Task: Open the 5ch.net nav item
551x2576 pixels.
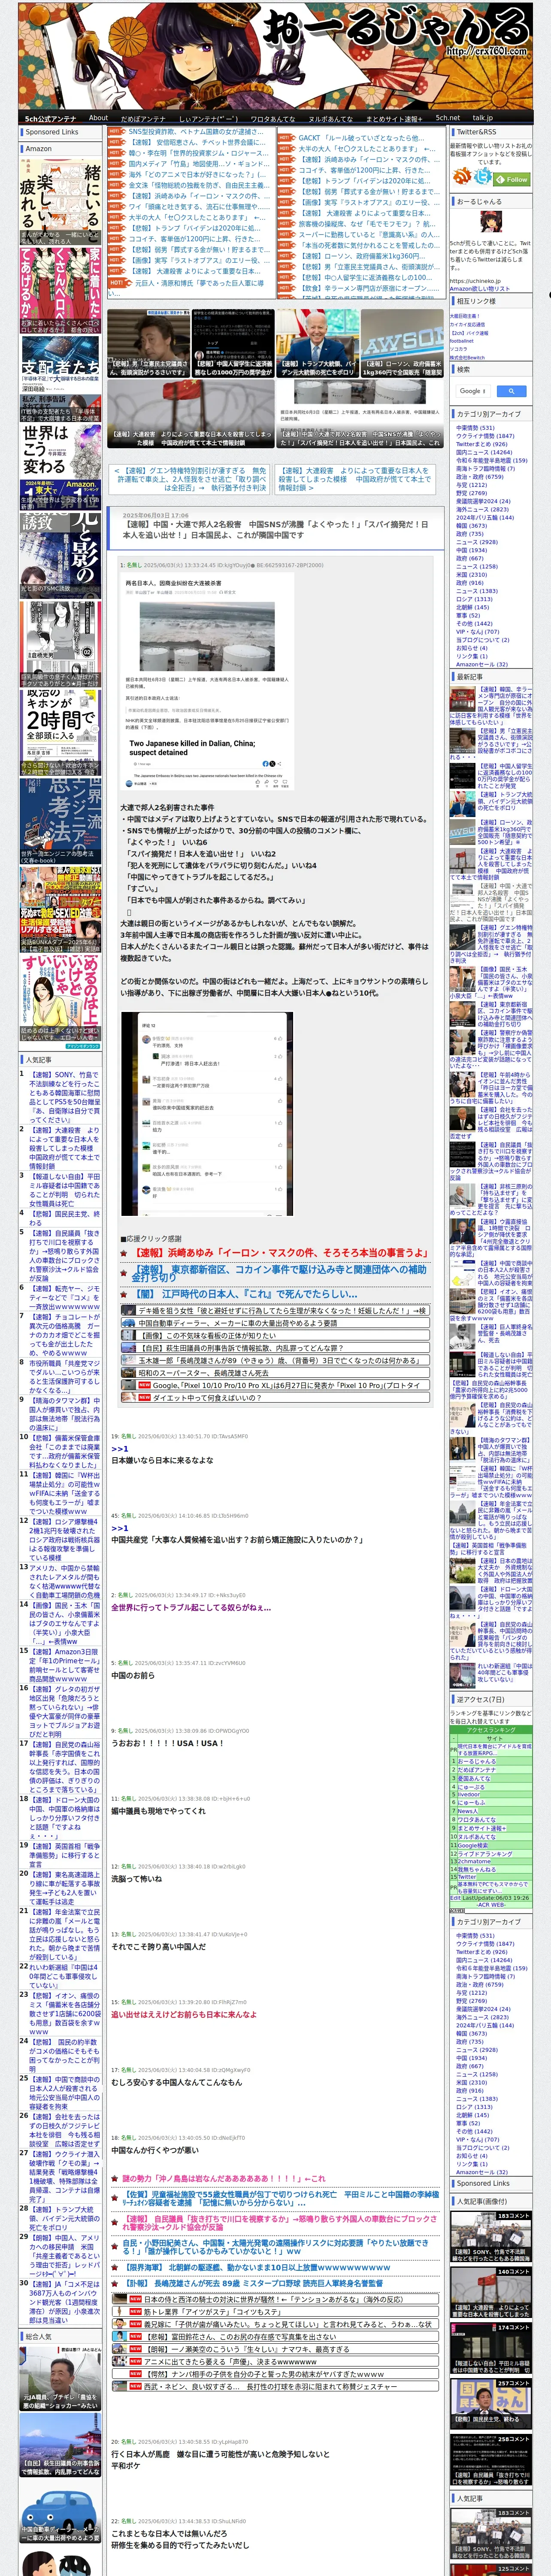Action: pos(447,118)
